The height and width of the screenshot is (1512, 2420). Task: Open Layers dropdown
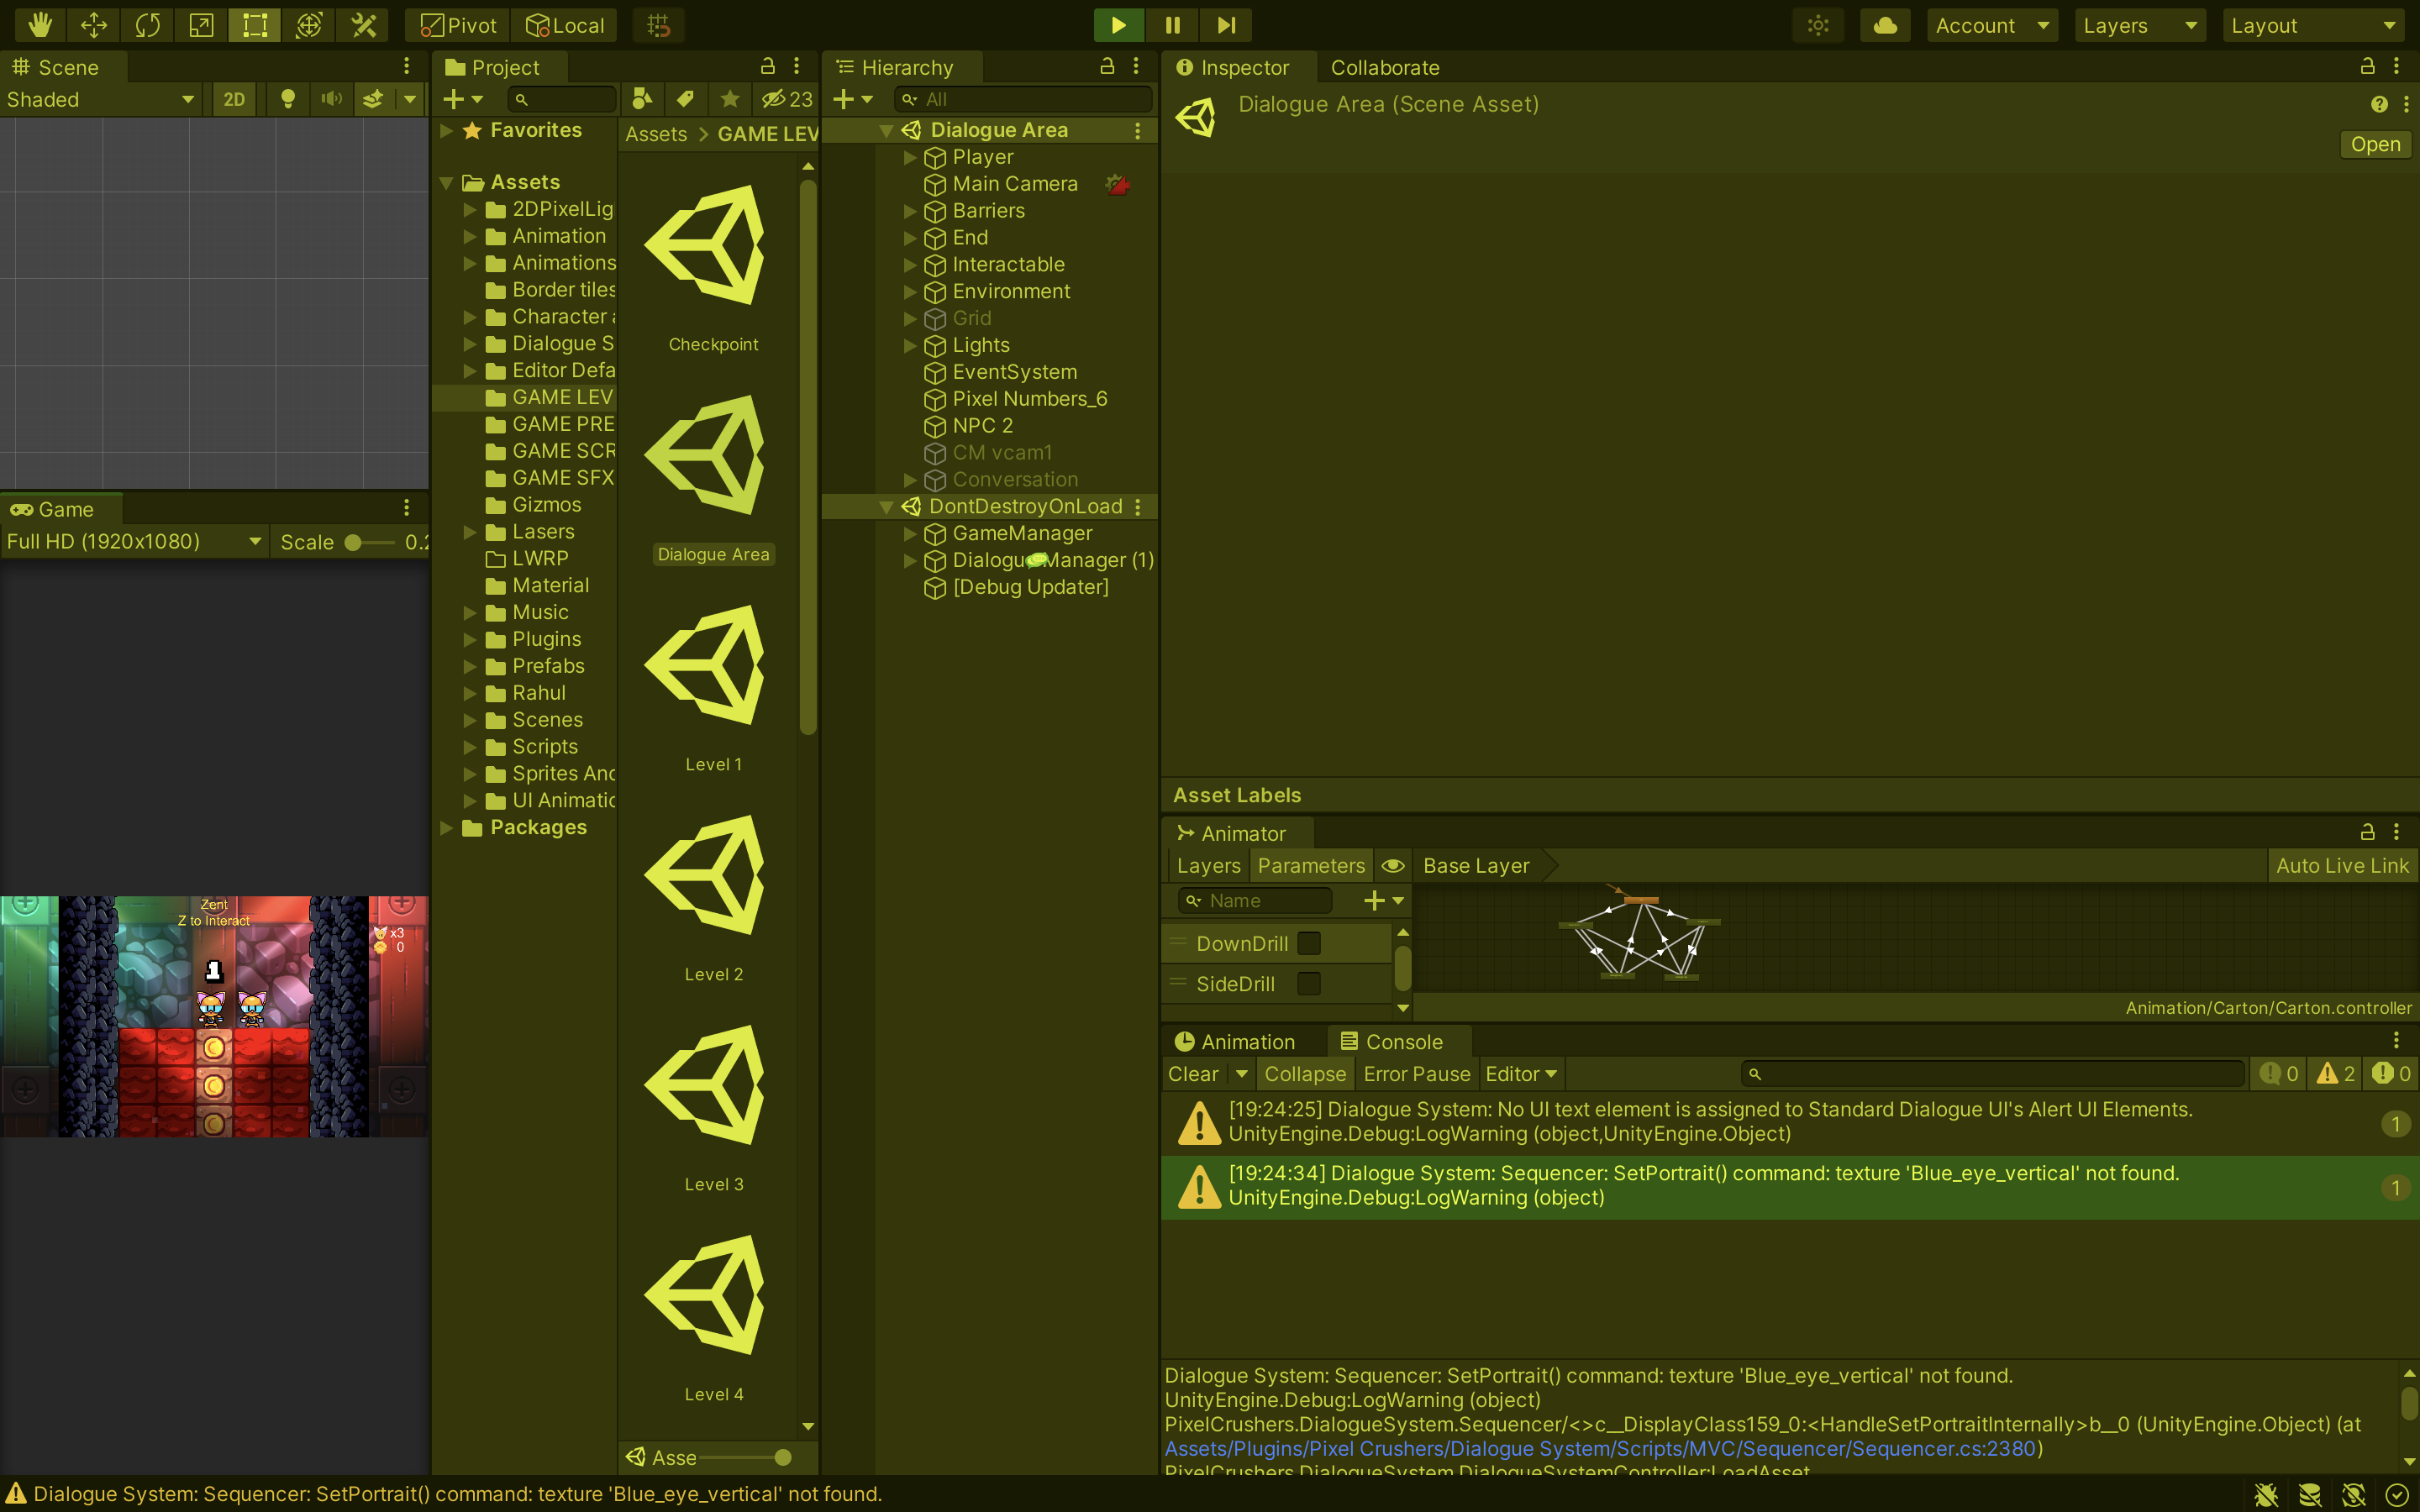pyautogui.click(x=2141, y=25)
